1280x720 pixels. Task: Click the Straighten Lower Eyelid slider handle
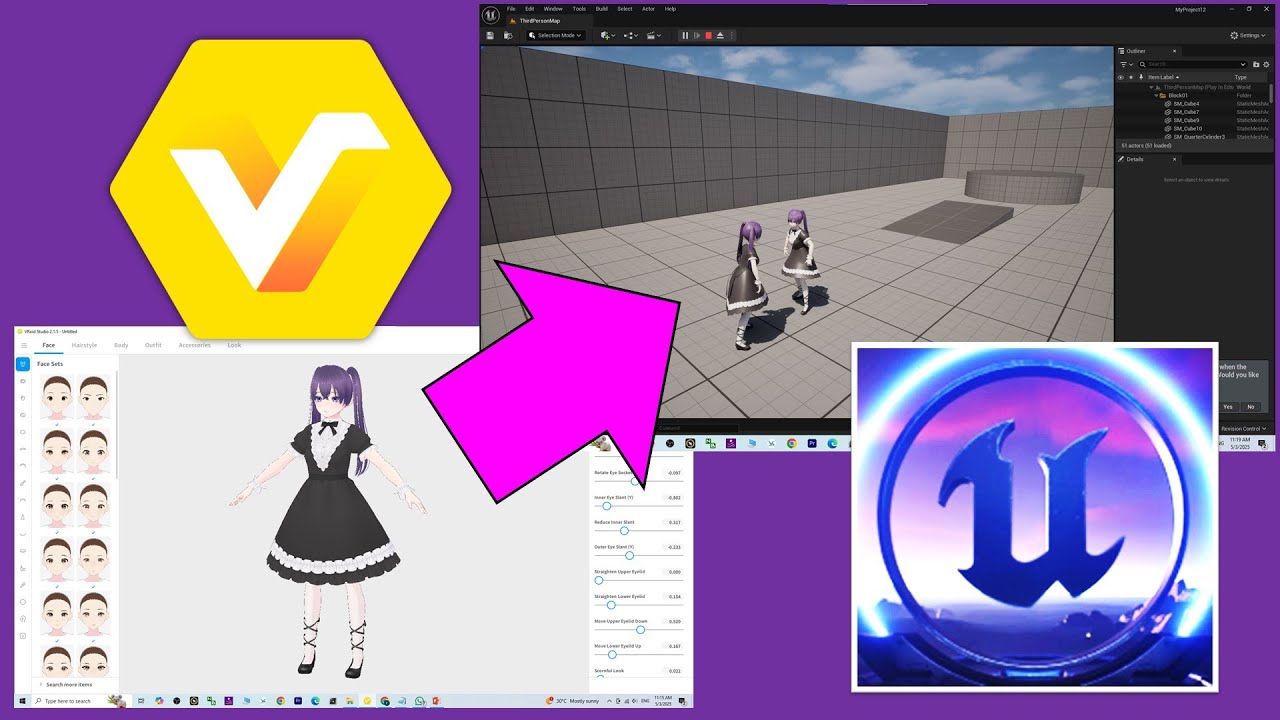[x=611, y=605]
